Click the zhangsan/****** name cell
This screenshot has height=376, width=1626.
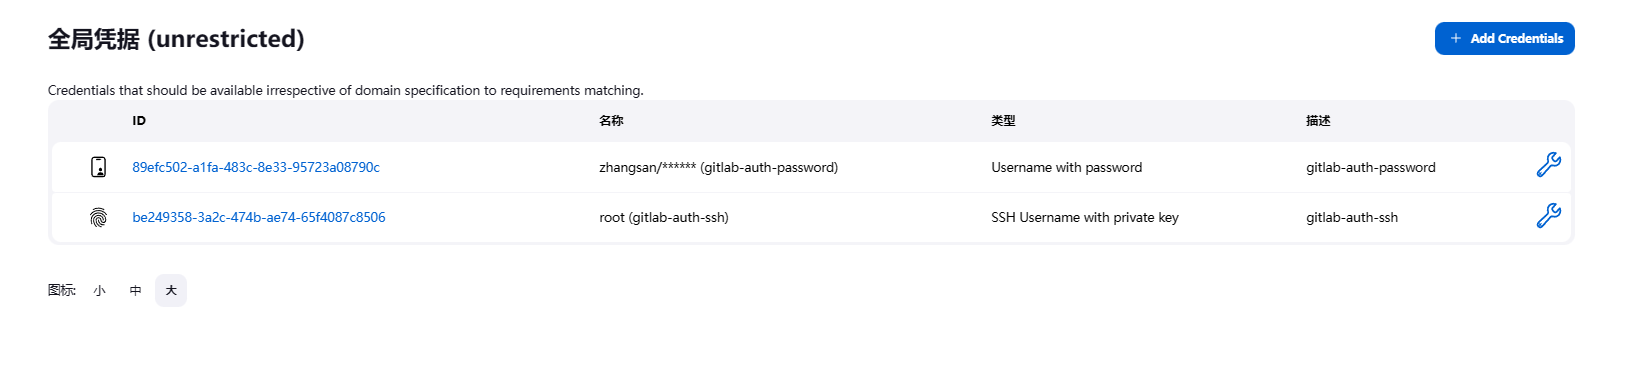(719, 167)
